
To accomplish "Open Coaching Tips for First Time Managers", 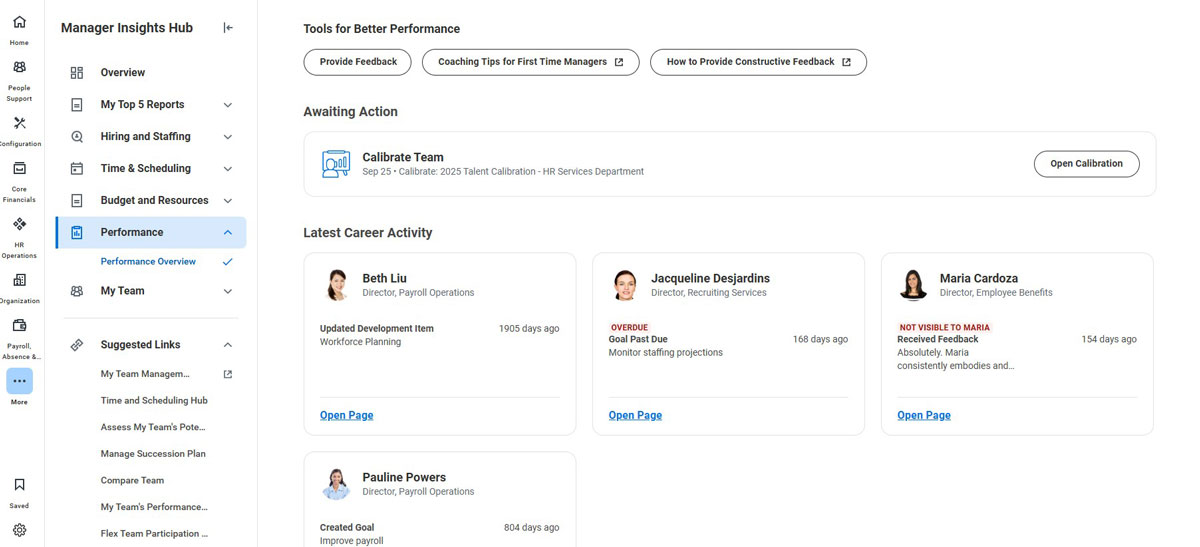I will [x=530, y=62].
